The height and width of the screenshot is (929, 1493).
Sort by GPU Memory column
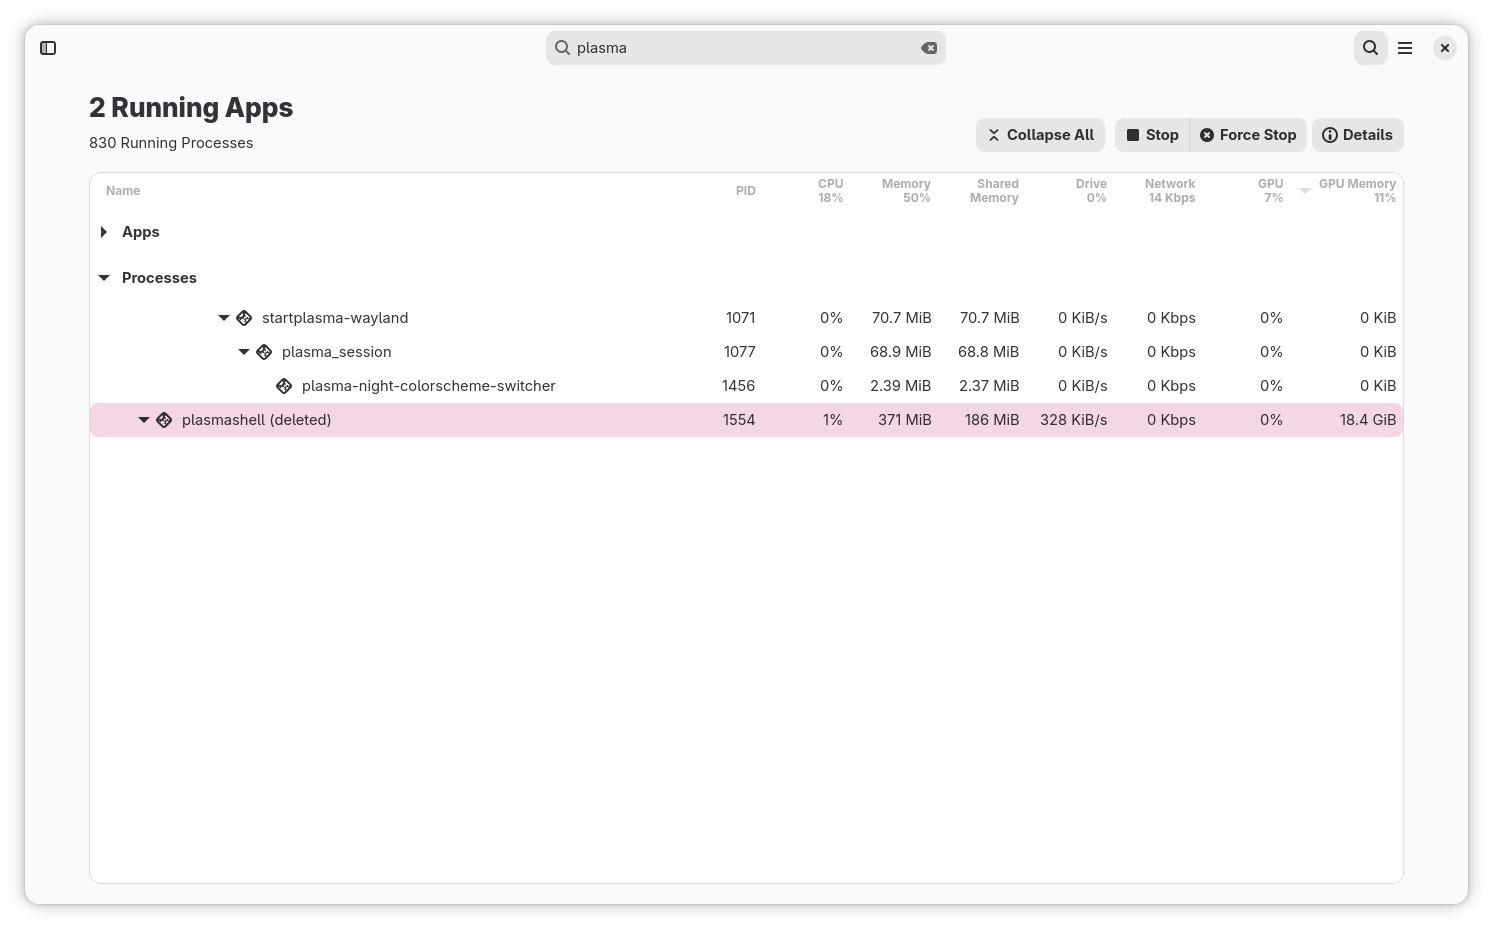[1357, 191]
